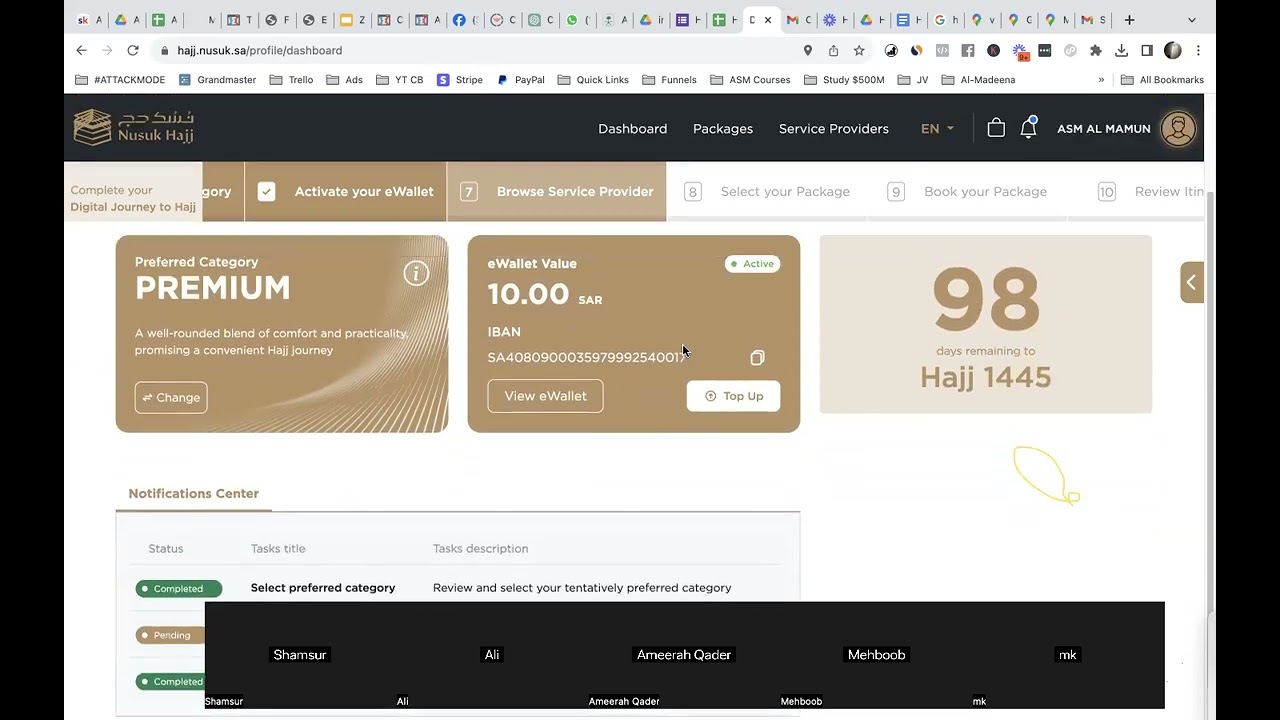The image size is (1280, 720).
Task: Click the View eWallet button
Action: coord(545,396)
